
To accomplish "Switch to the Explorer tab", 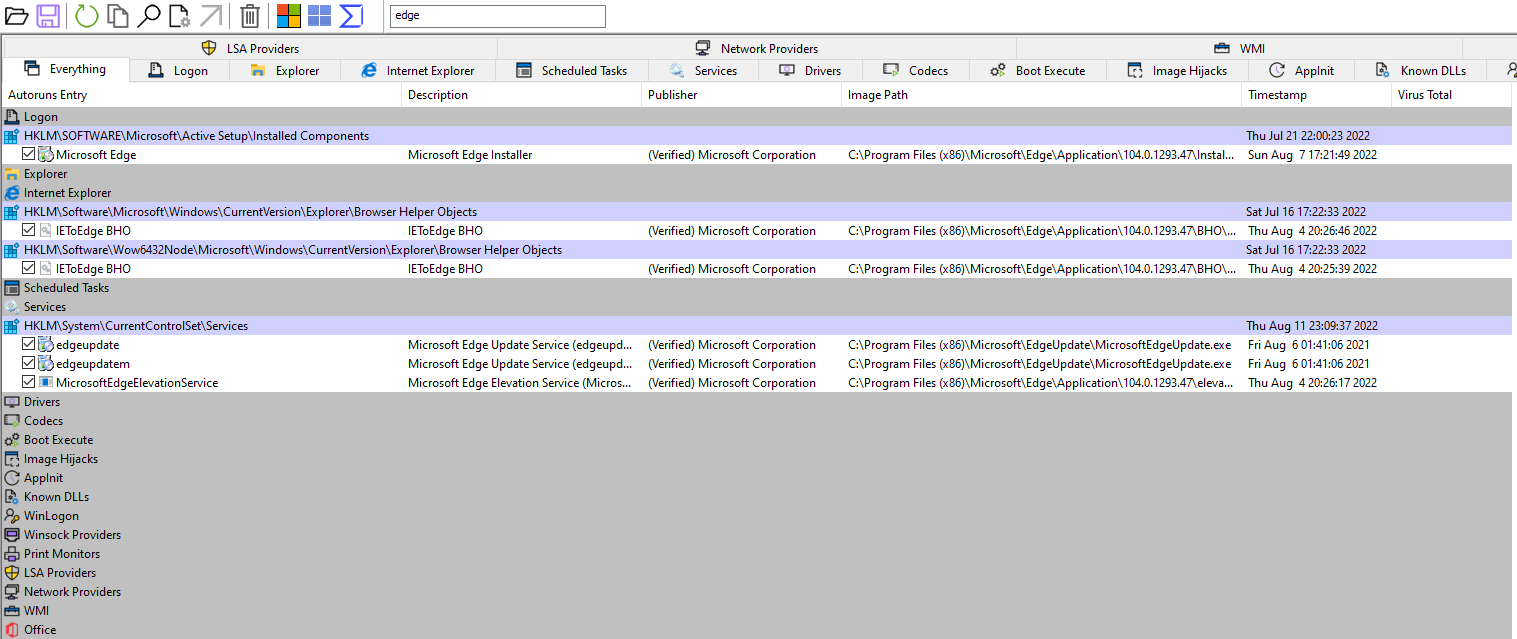I will [x=285, y=70].
